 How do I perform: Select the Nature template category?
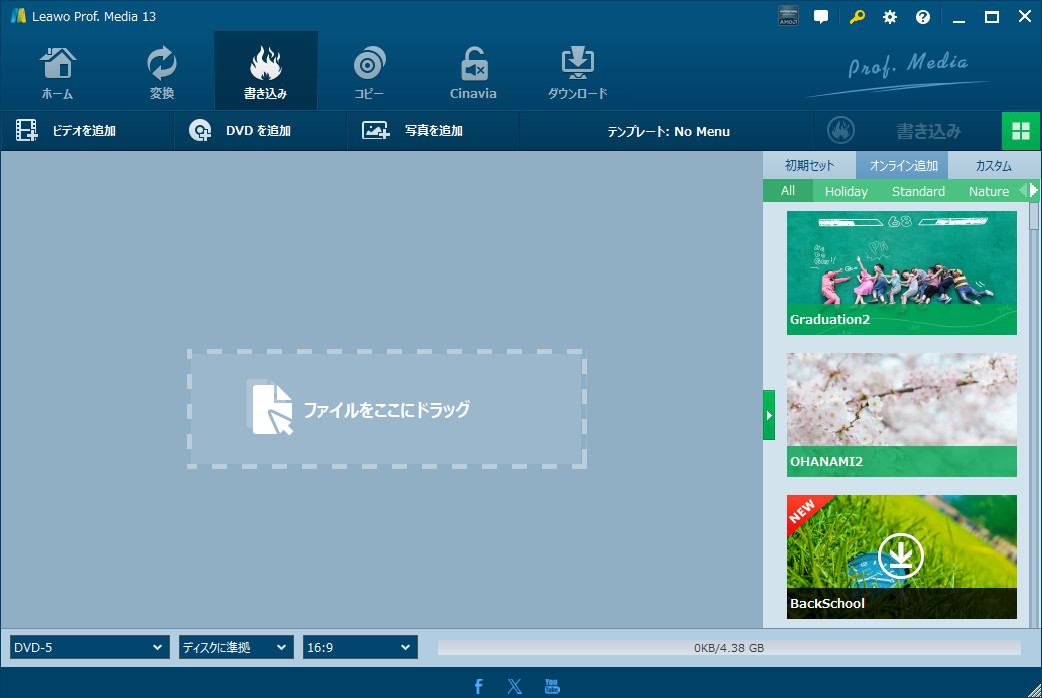pyautogui.click(x=988, y=191)
